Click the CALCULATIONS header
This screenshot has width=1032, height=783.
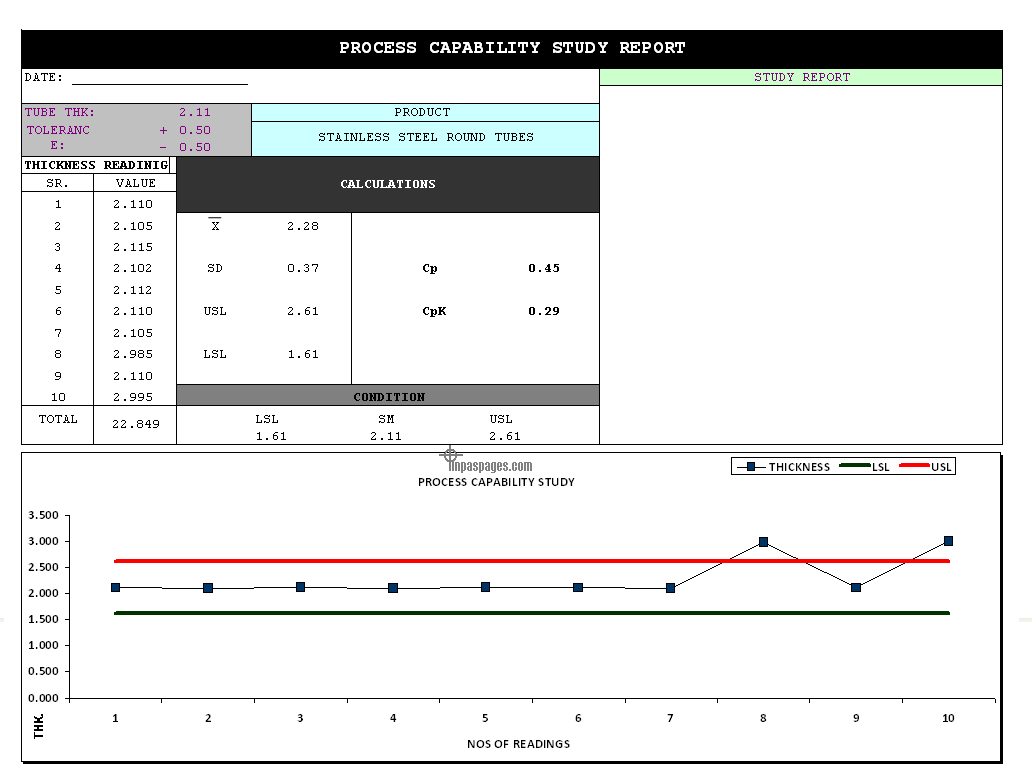point(388,184)
